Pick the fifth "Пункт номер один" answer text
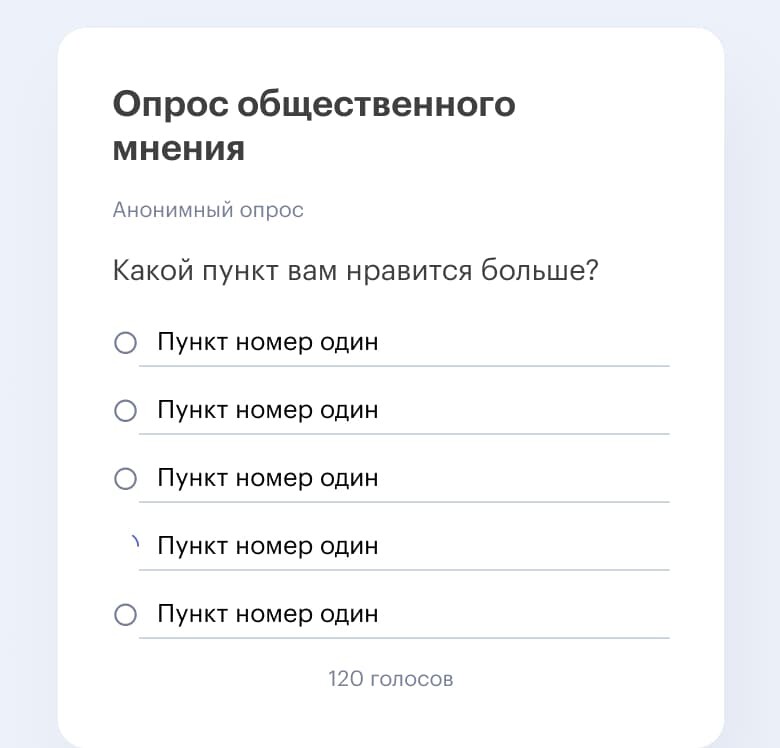This screenshot has width=780, height=748. (x=268, y=614)
